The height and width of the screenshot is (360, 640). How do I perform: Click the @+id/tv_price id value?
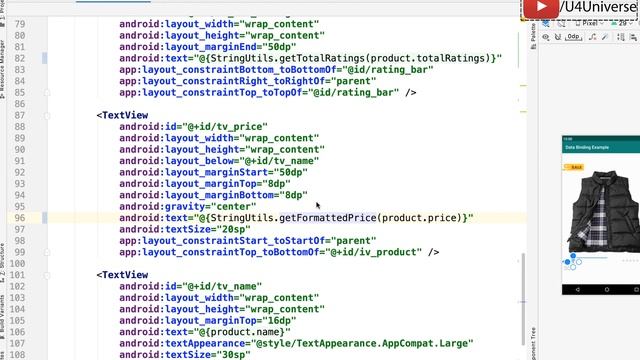[225, 127]
